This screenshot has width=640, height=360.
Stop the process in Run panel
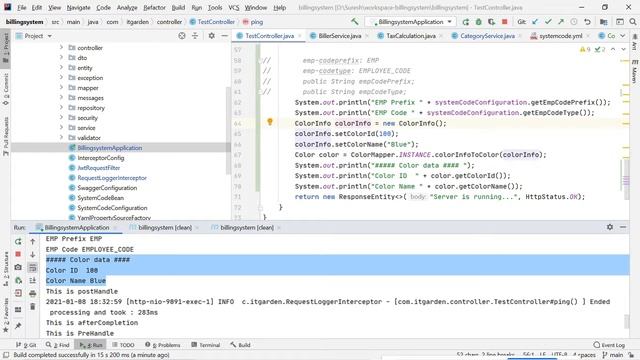18,254
